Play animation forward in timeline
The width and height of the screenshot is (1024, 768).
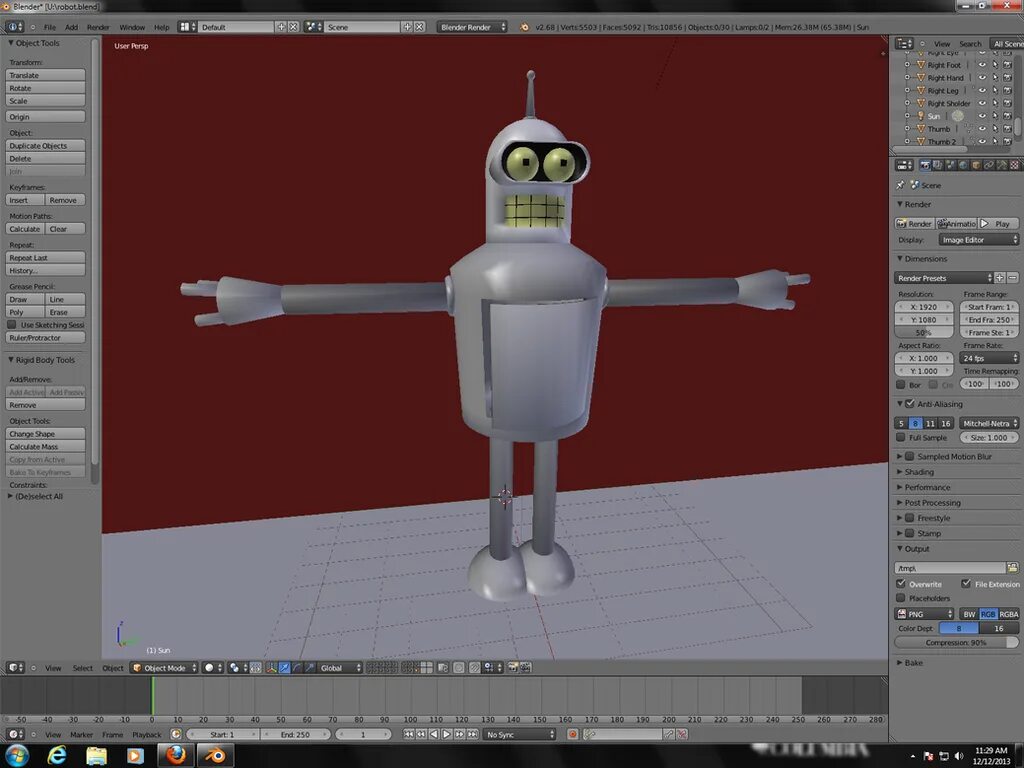447,735
